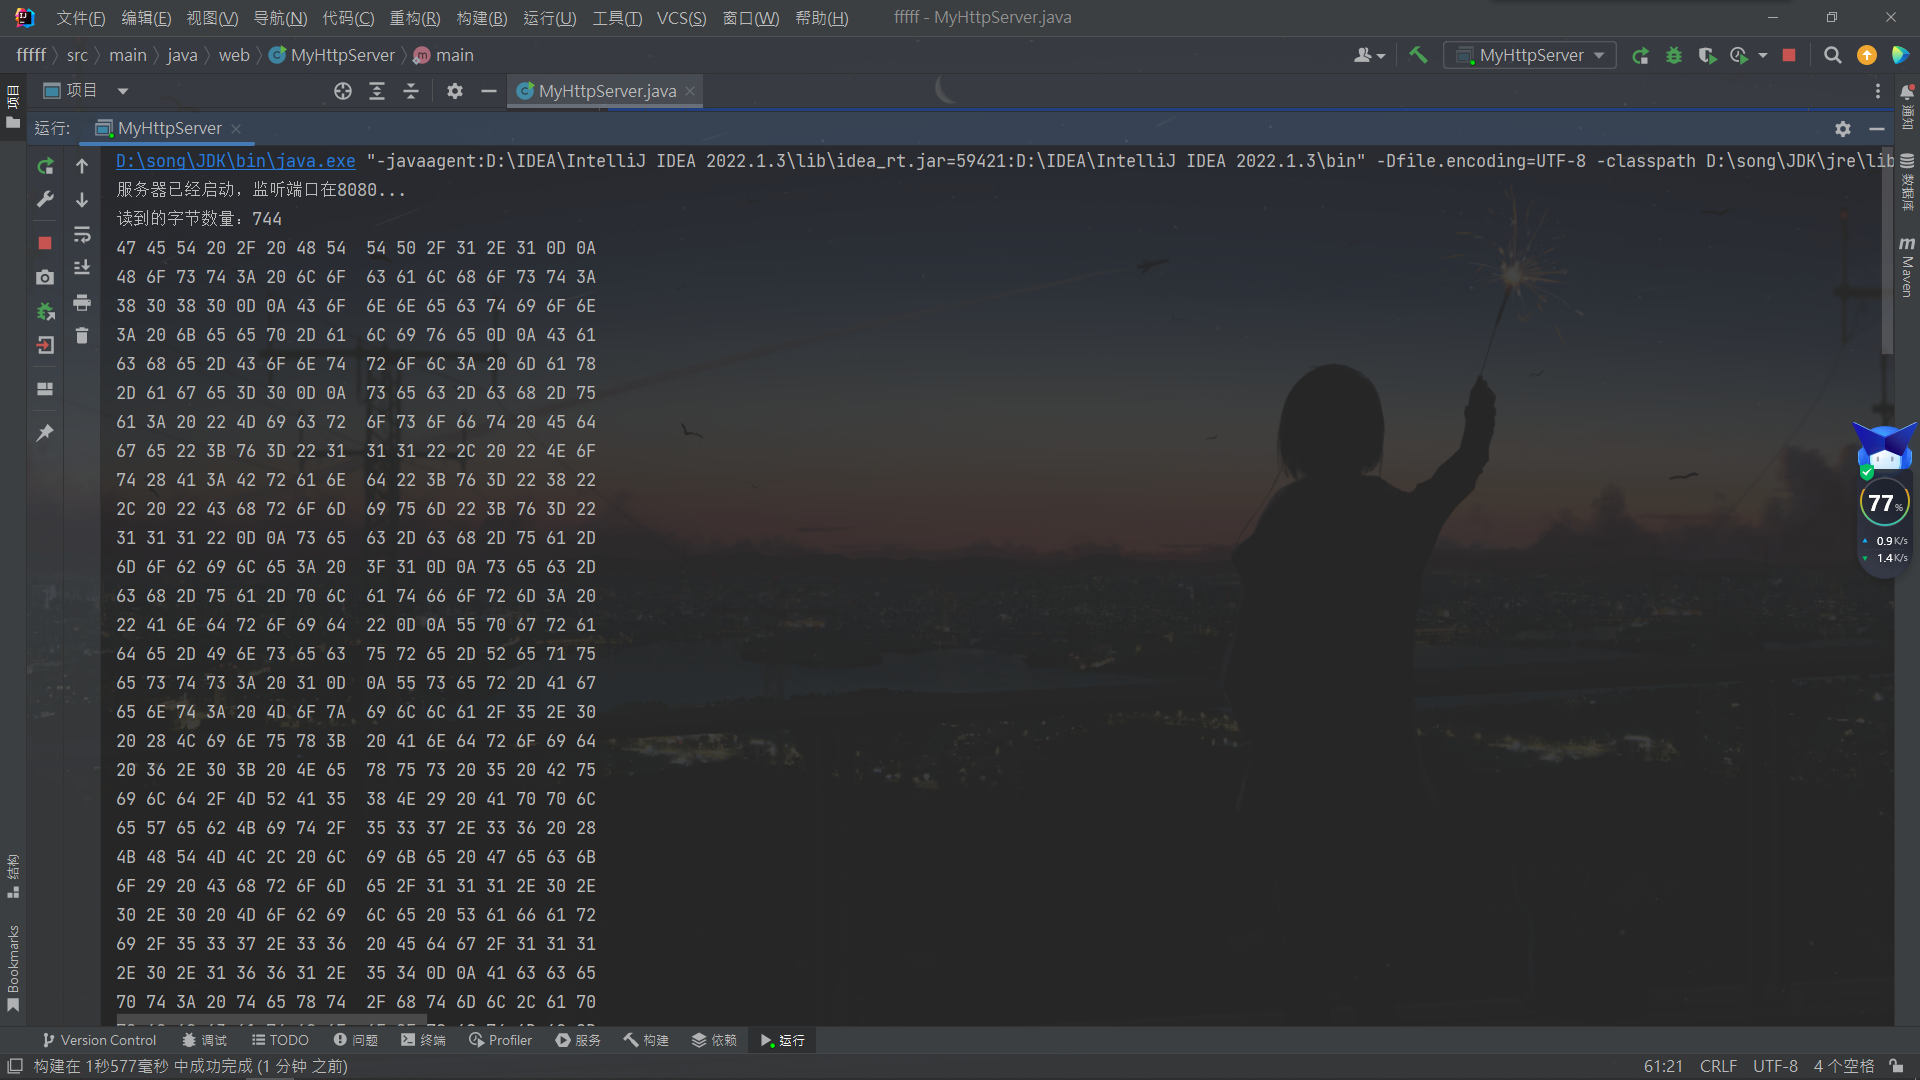Open the MyHttpServer run configuration dropdown
Screen dimensions: 1920x1080
click(x=1530, y=55)
